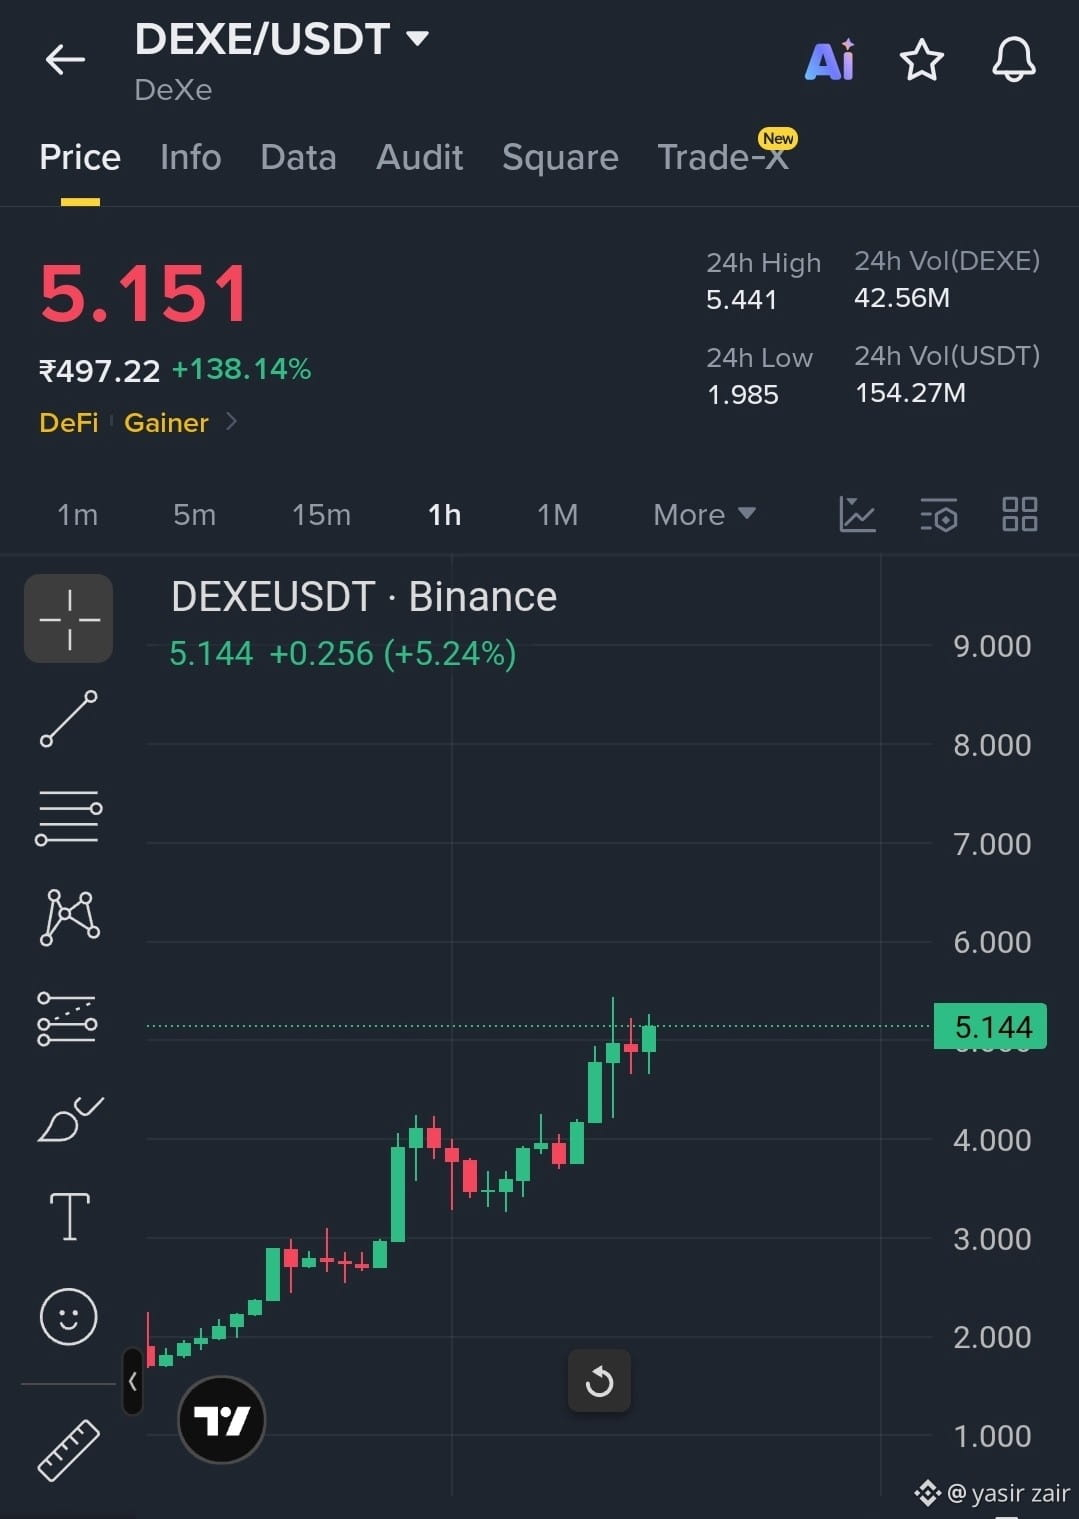
Task: Collapse the drawing toolbar side arrow
Action: pyautogui.click(x=132, y=1381)
